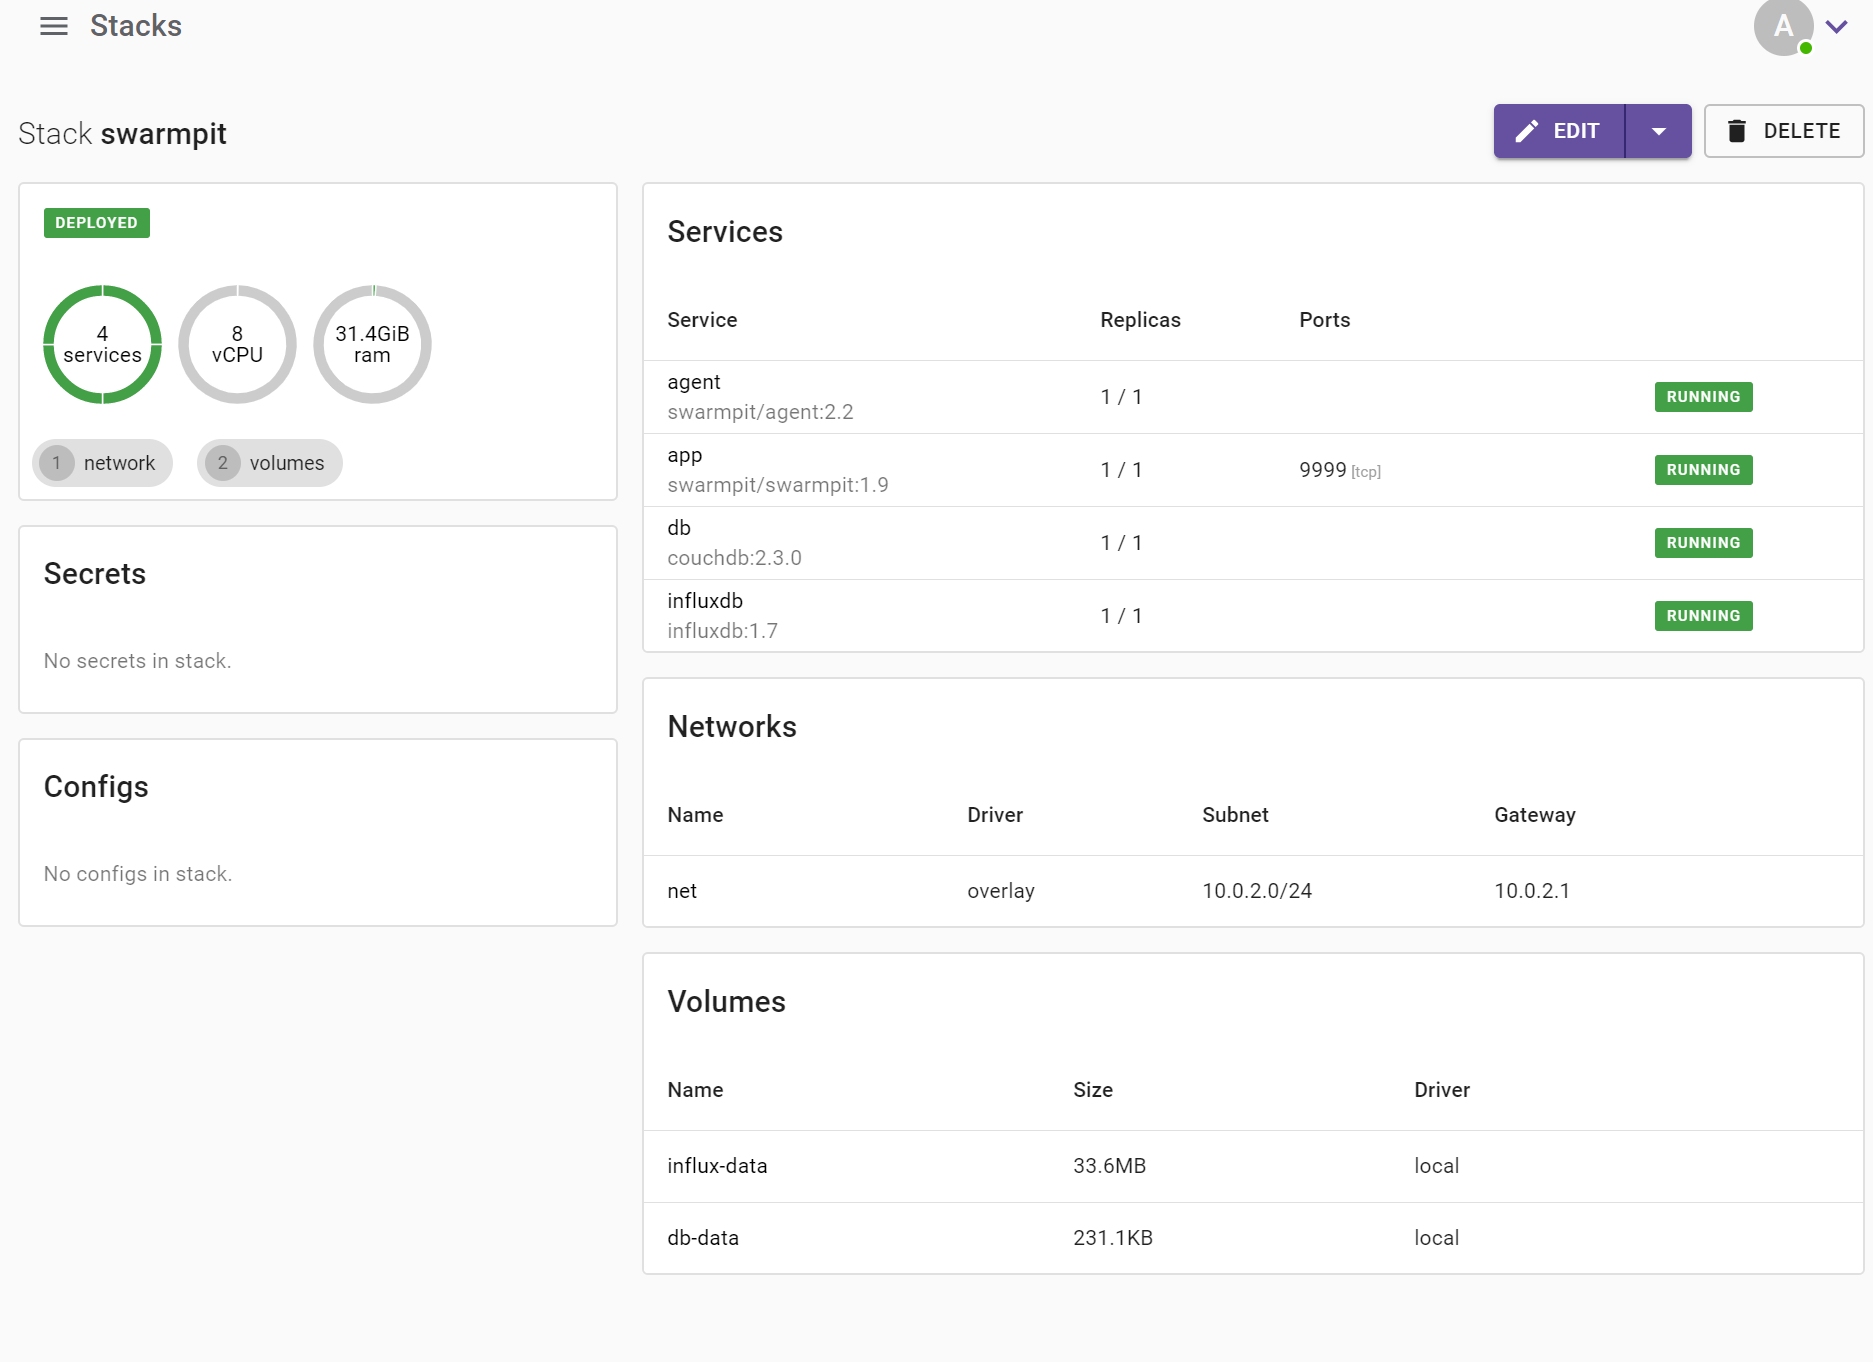Image resolution: width=1873 pixels, height=1362 pixels.
Task: Click the Configs section heading
Action: point(96,787)
